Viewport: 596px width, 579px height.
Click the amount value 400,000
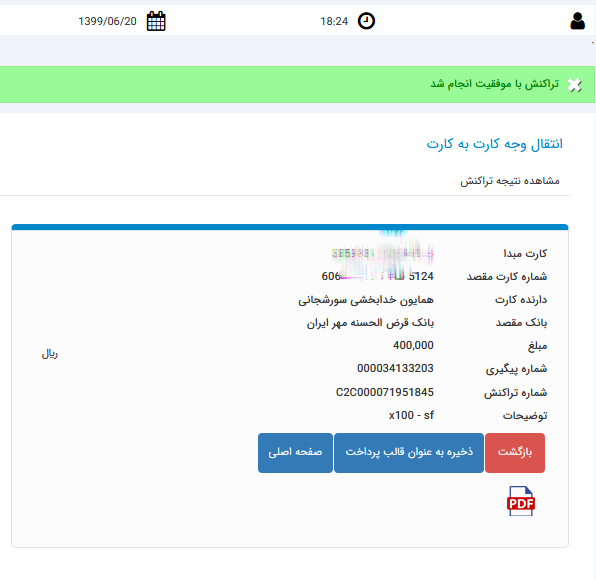coord(413,345)
